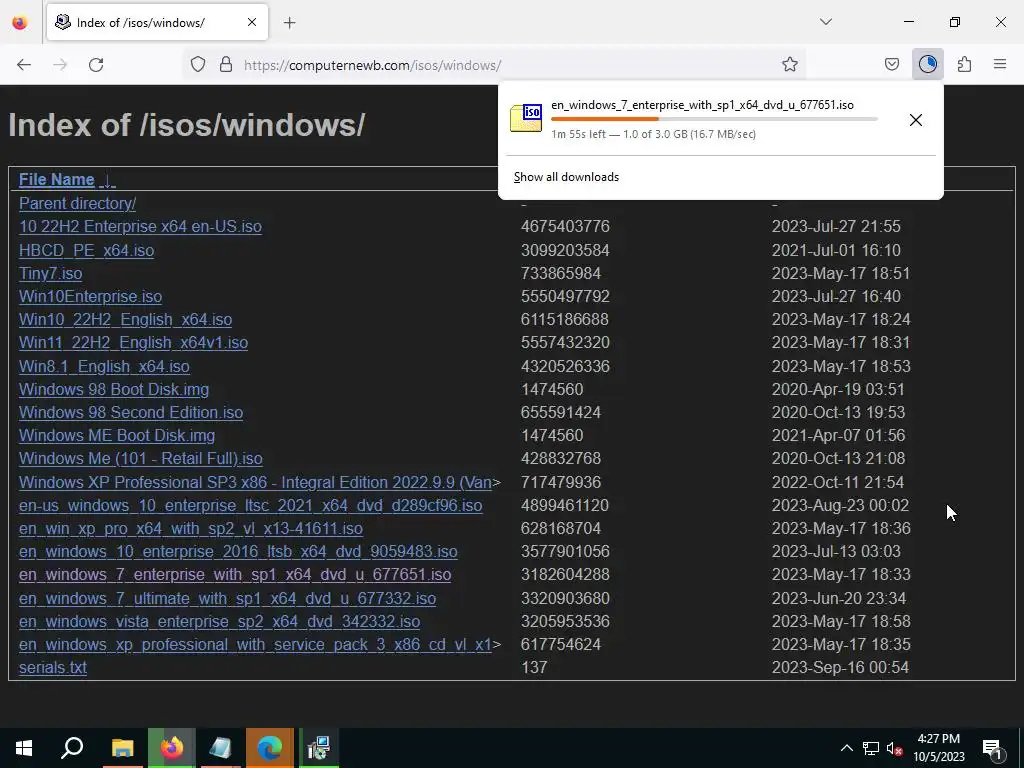The width and height of the screenshot is (1024, 768).
Task: Open Windows XP Professional SP3 x86 Integral Edition link
Action: click(x=255, y=483)
